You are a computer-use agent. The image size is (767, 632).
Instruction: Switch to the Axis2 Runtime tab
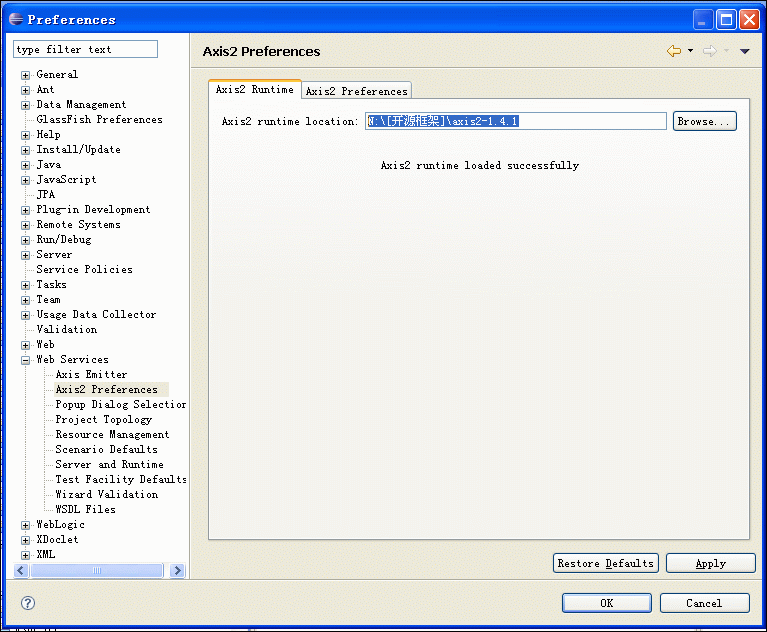[x=254, y=90]
